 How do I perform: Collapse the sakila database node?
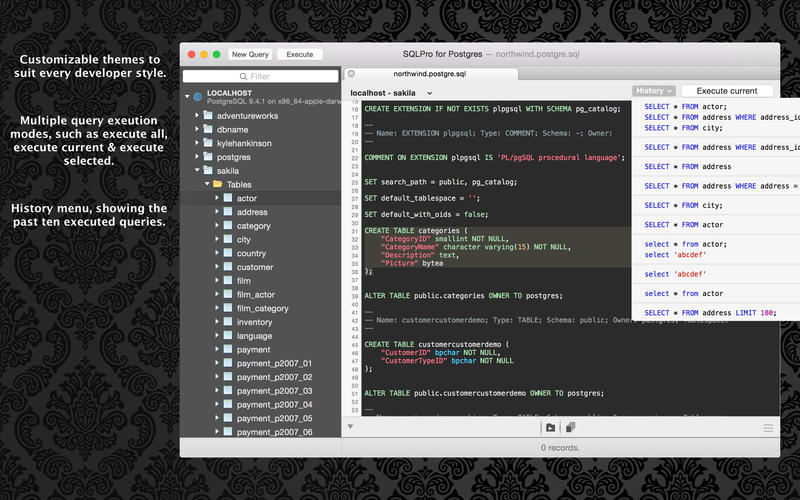[196, 171]
